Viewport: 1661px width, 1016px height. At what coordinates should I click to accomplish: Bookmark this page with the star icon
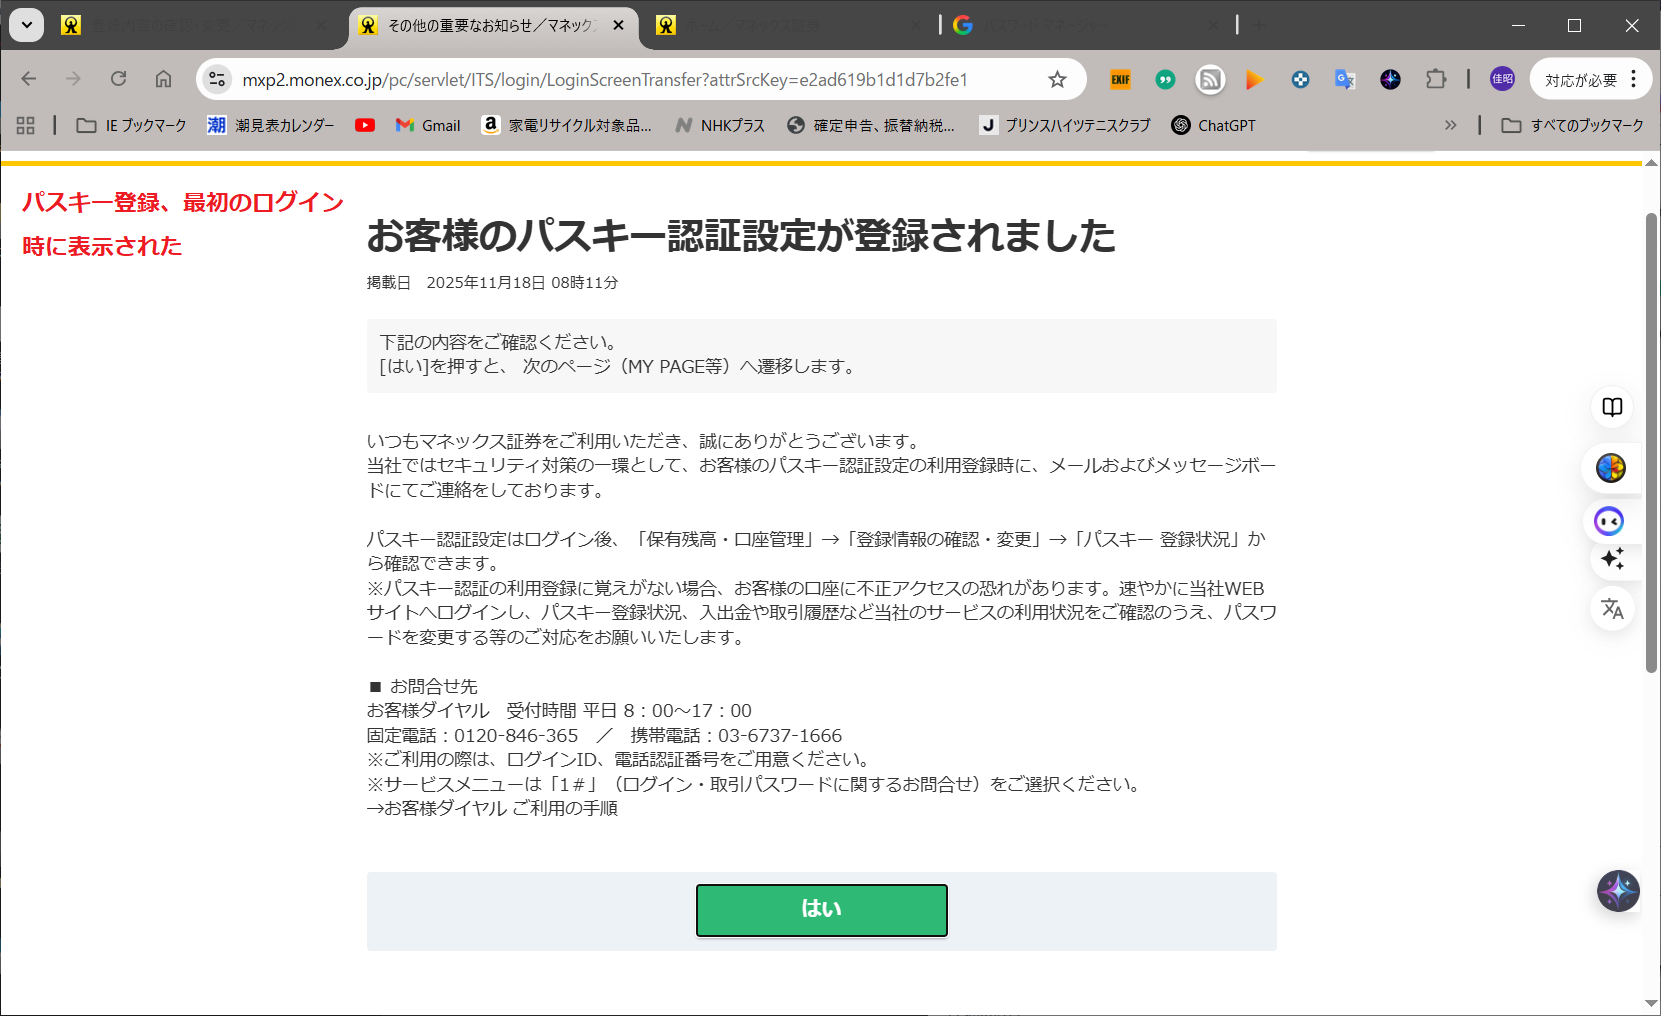tap(1057, 80)
